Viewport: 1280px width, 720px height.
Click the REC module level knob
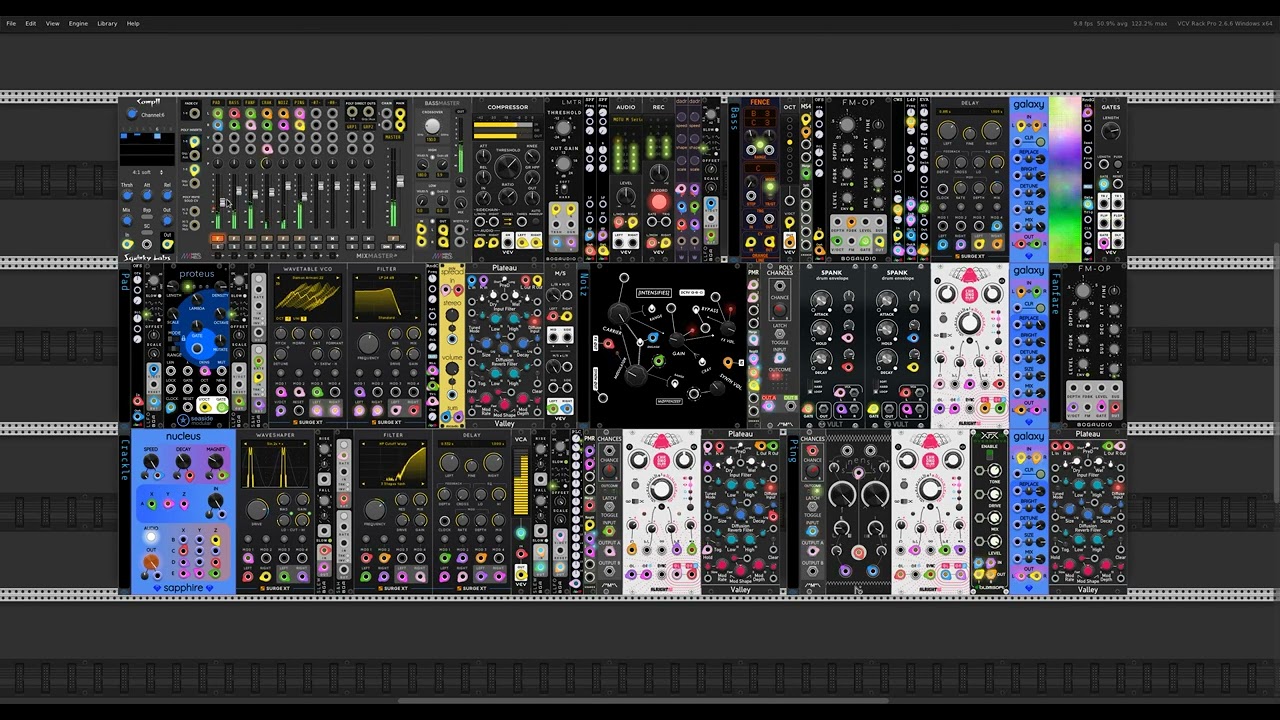click(x=659, y=172)
